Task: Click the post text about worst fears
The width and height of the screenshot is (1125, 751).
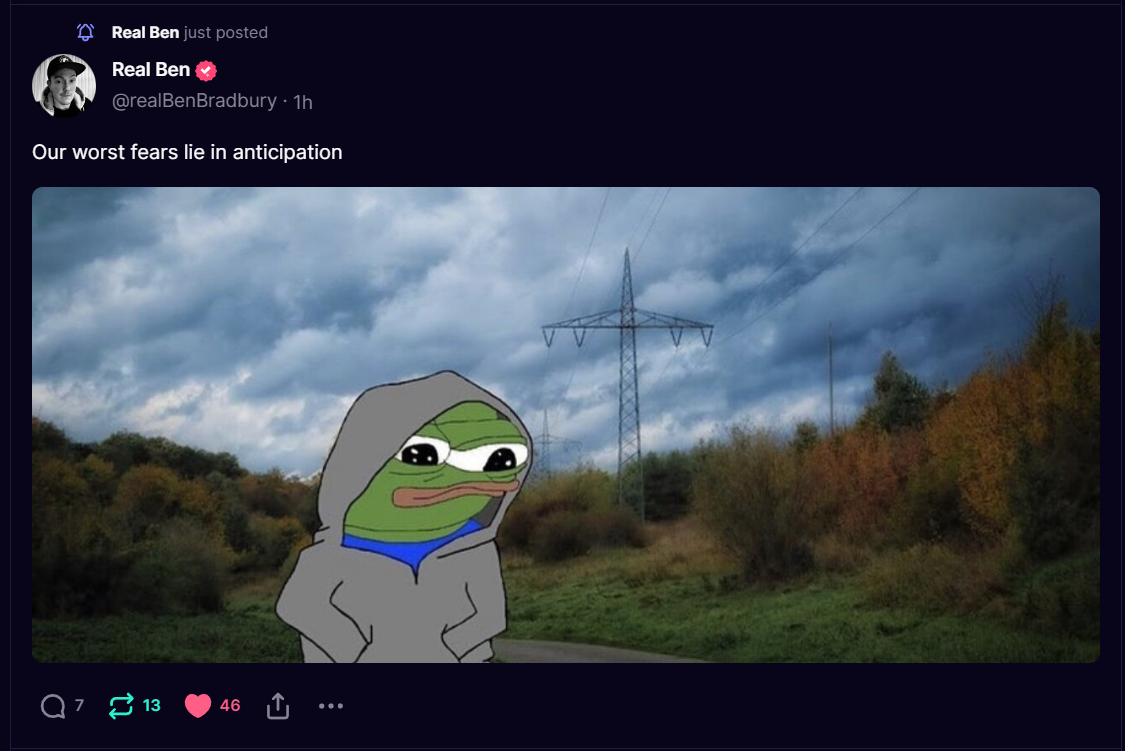Action: (187, 152)
